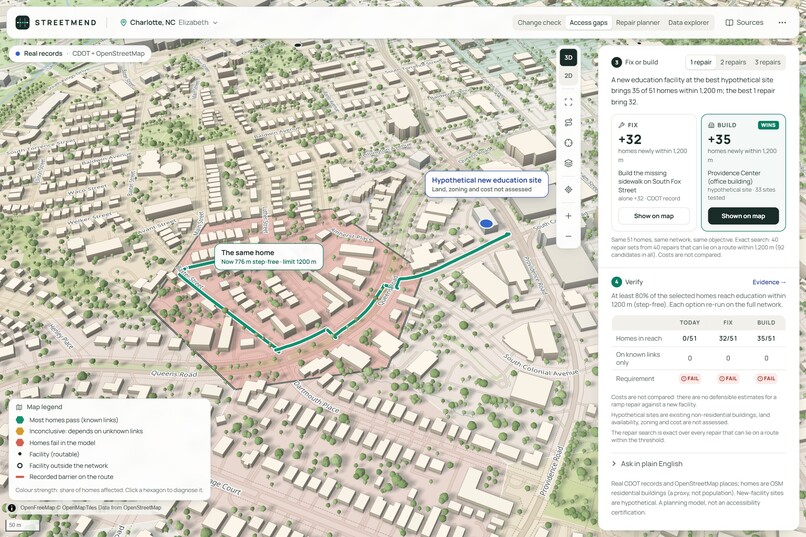
Task: Click the map scale bar
Action: point(22,525)
